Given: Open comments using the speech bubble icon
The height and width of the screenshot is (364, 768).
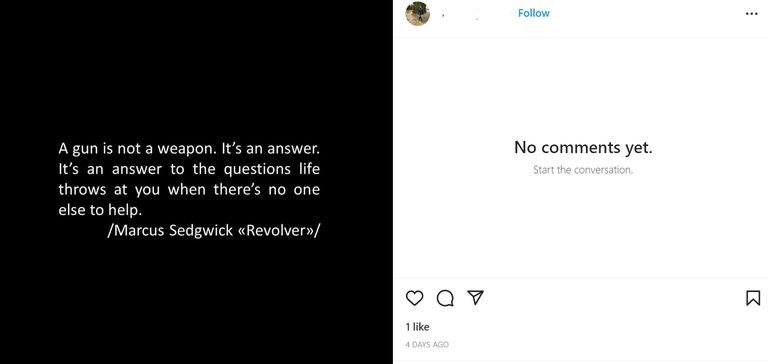Looking at the screenshot, I should [445, 298].
